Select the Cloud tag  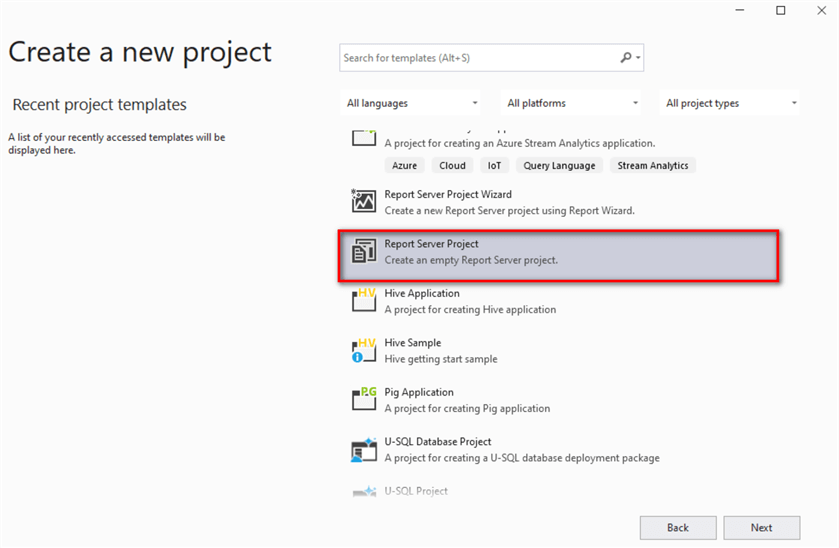pos(452,166)
